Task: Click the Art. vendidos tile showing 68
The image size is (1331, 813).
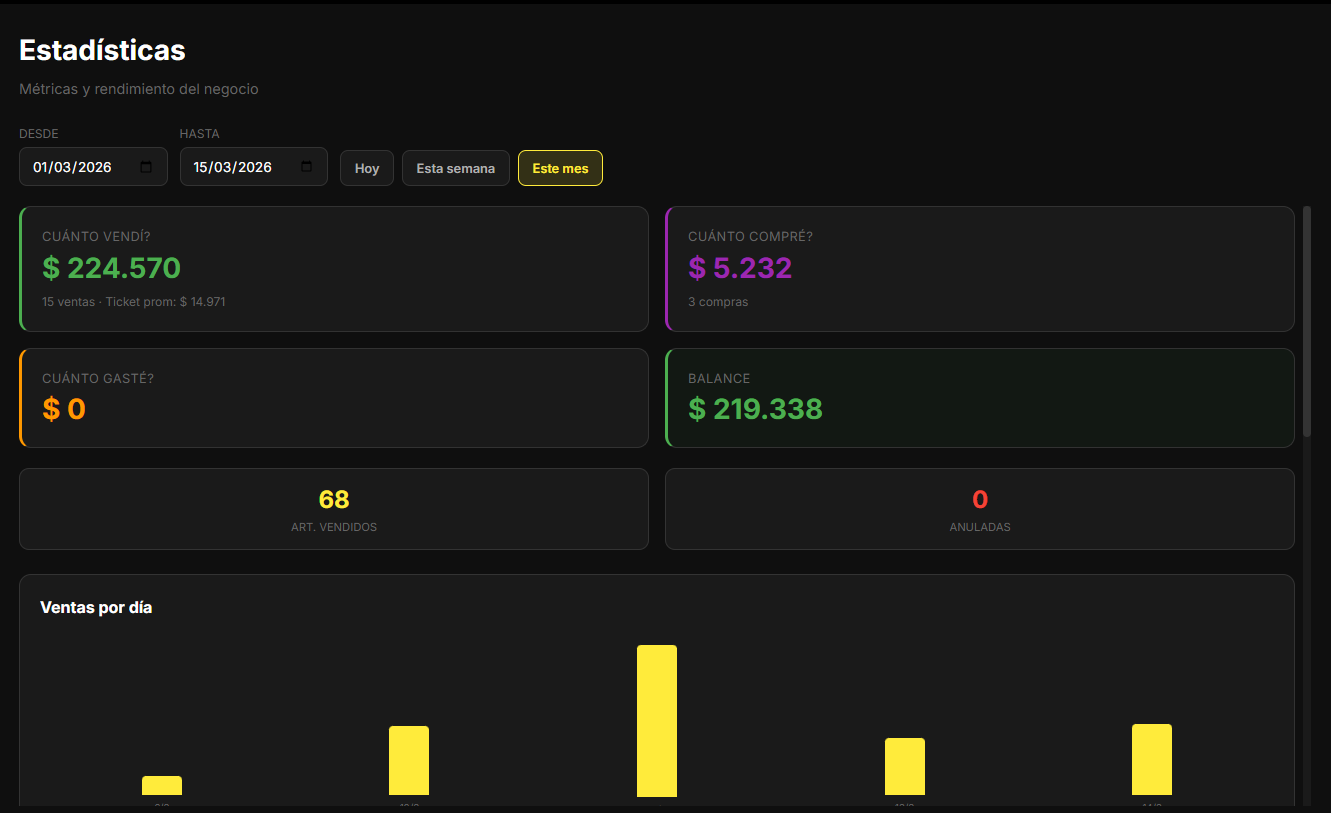Action: pos(334,509)
